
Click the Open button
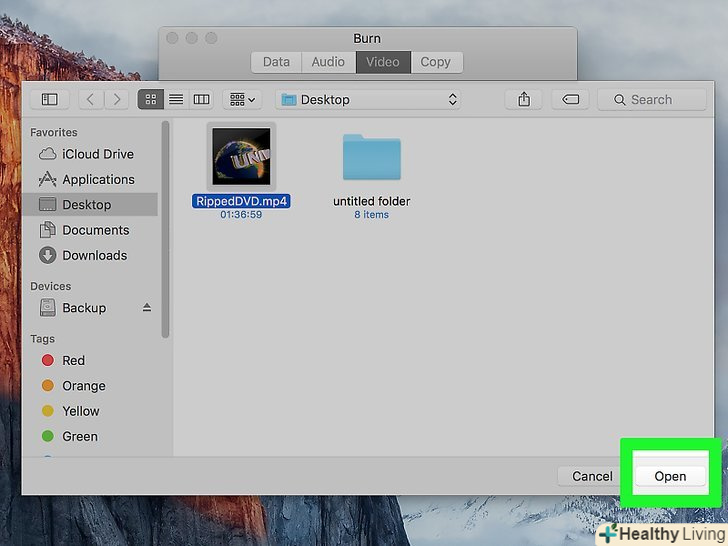pos(670,476)
